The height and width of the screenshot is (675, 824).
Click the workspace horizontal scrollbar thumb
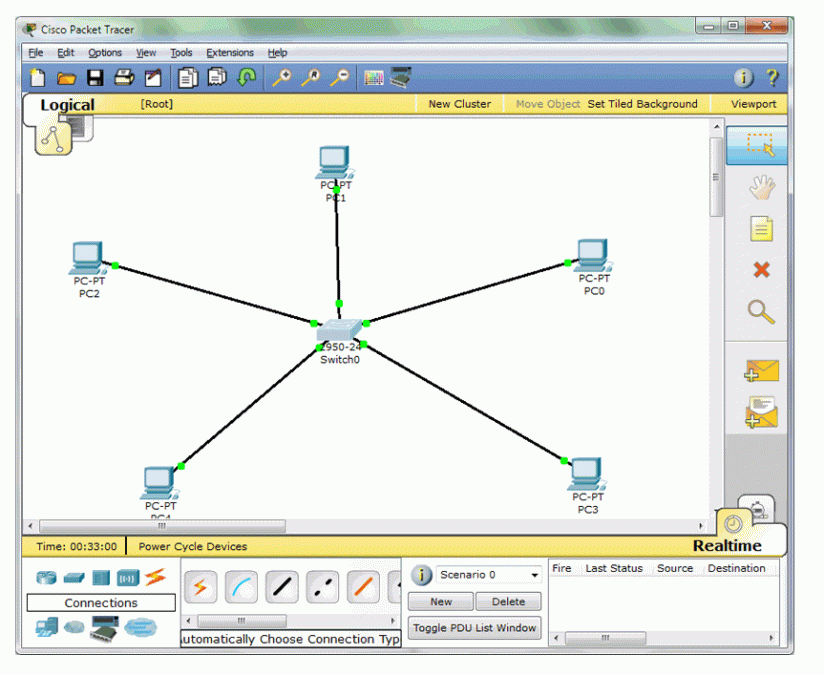162,526
